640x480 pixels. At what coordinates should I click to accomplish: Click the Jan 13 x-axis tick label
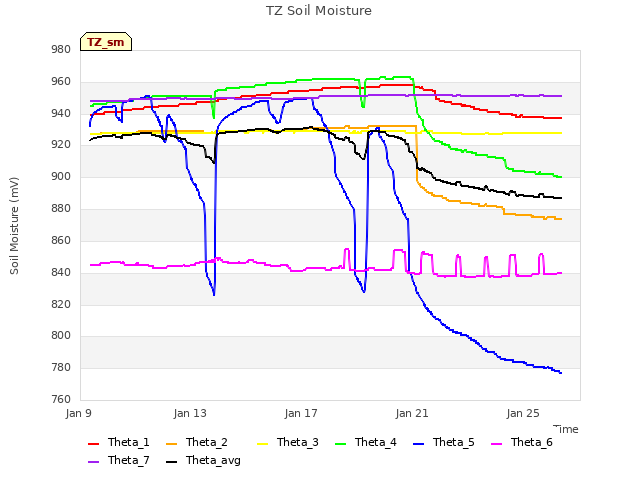(x=190, y=413)
